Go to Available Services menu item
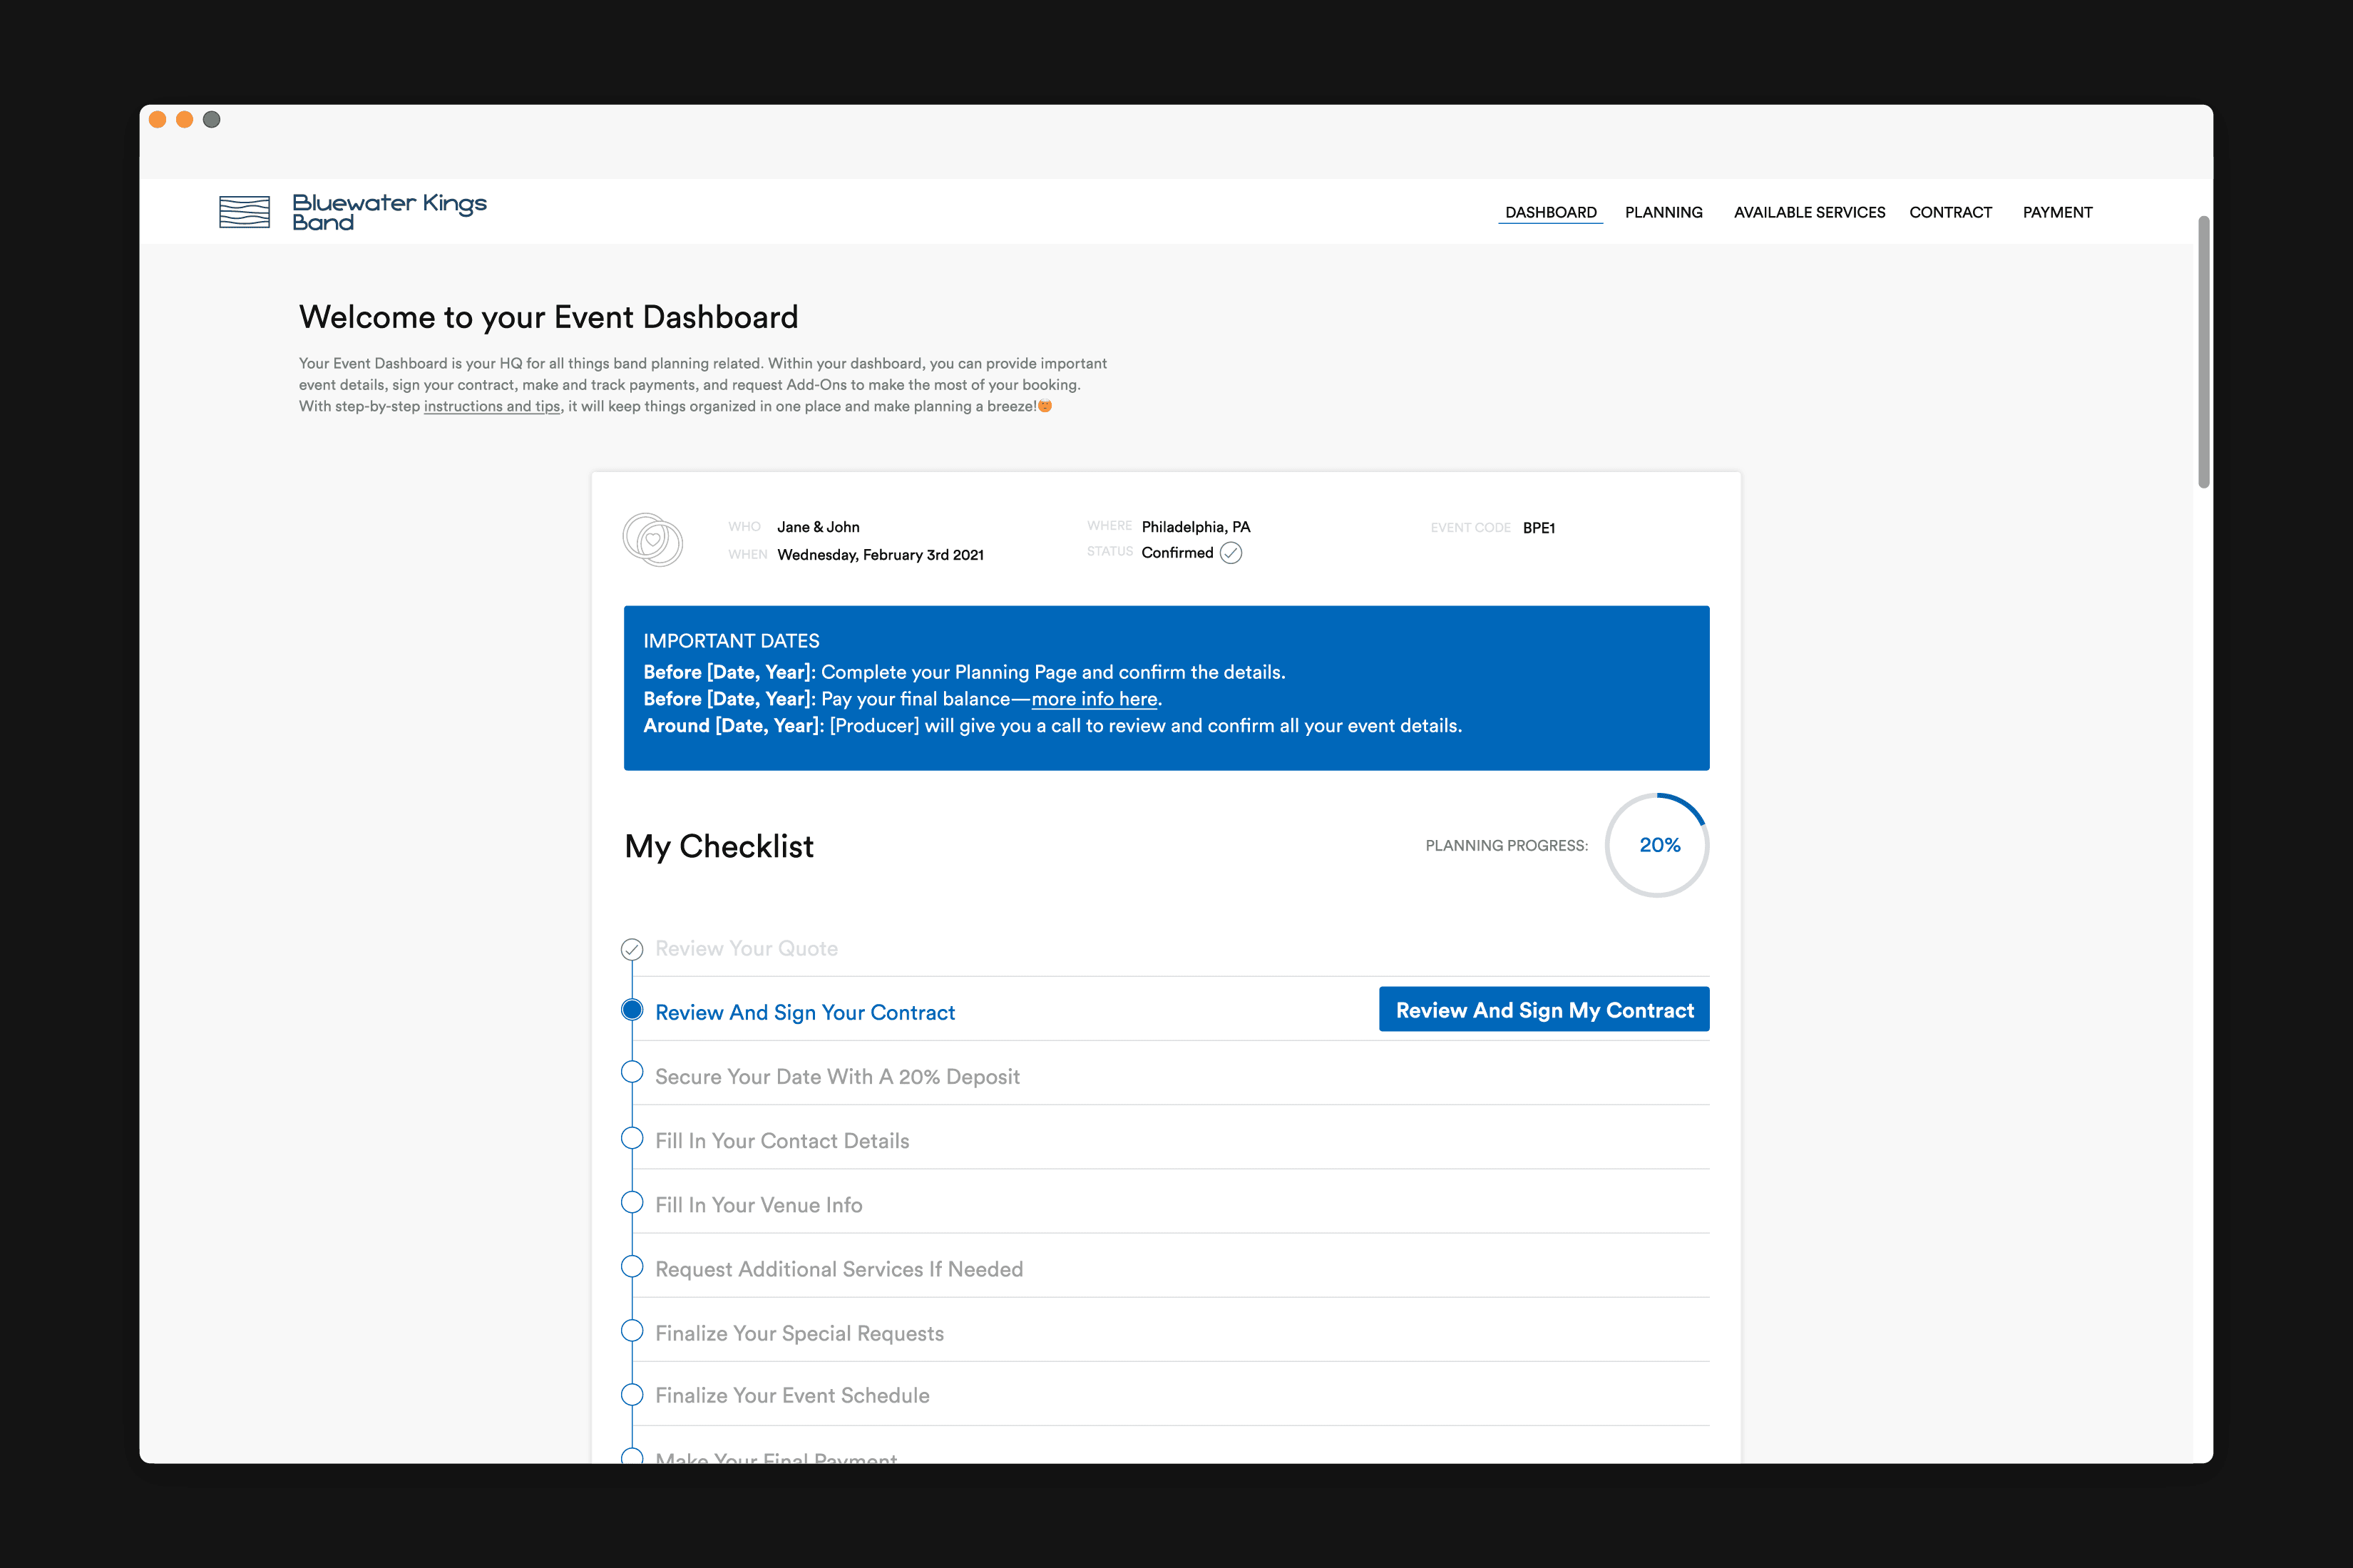This screenshot has width=2353, height=1568. [1809, 212]
